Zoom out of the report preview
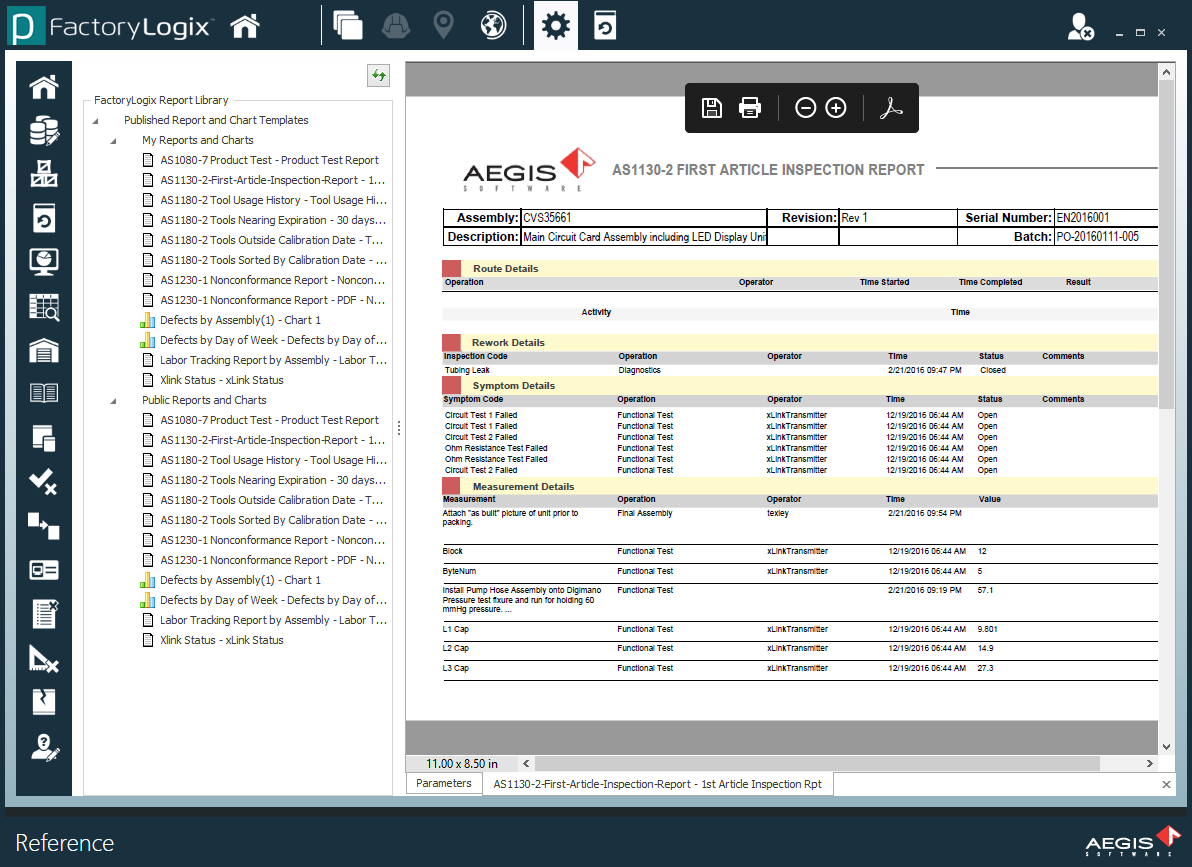The height and width of the screenshot is (867, 1192). point(806,107)
